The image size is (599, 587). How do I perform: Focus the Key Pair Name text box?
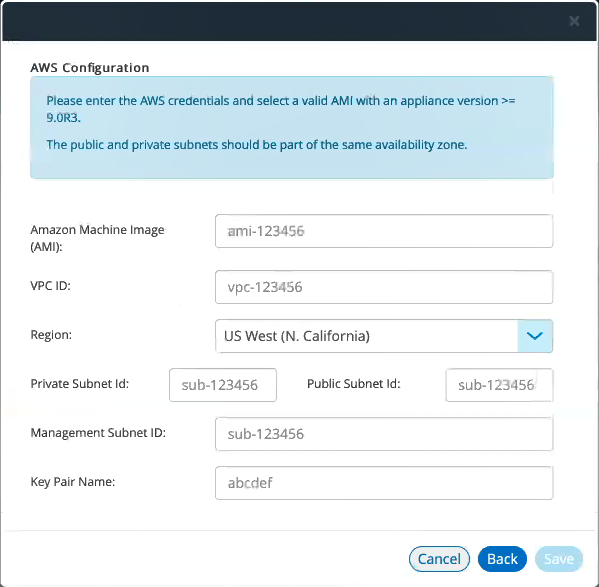point(384,483)
